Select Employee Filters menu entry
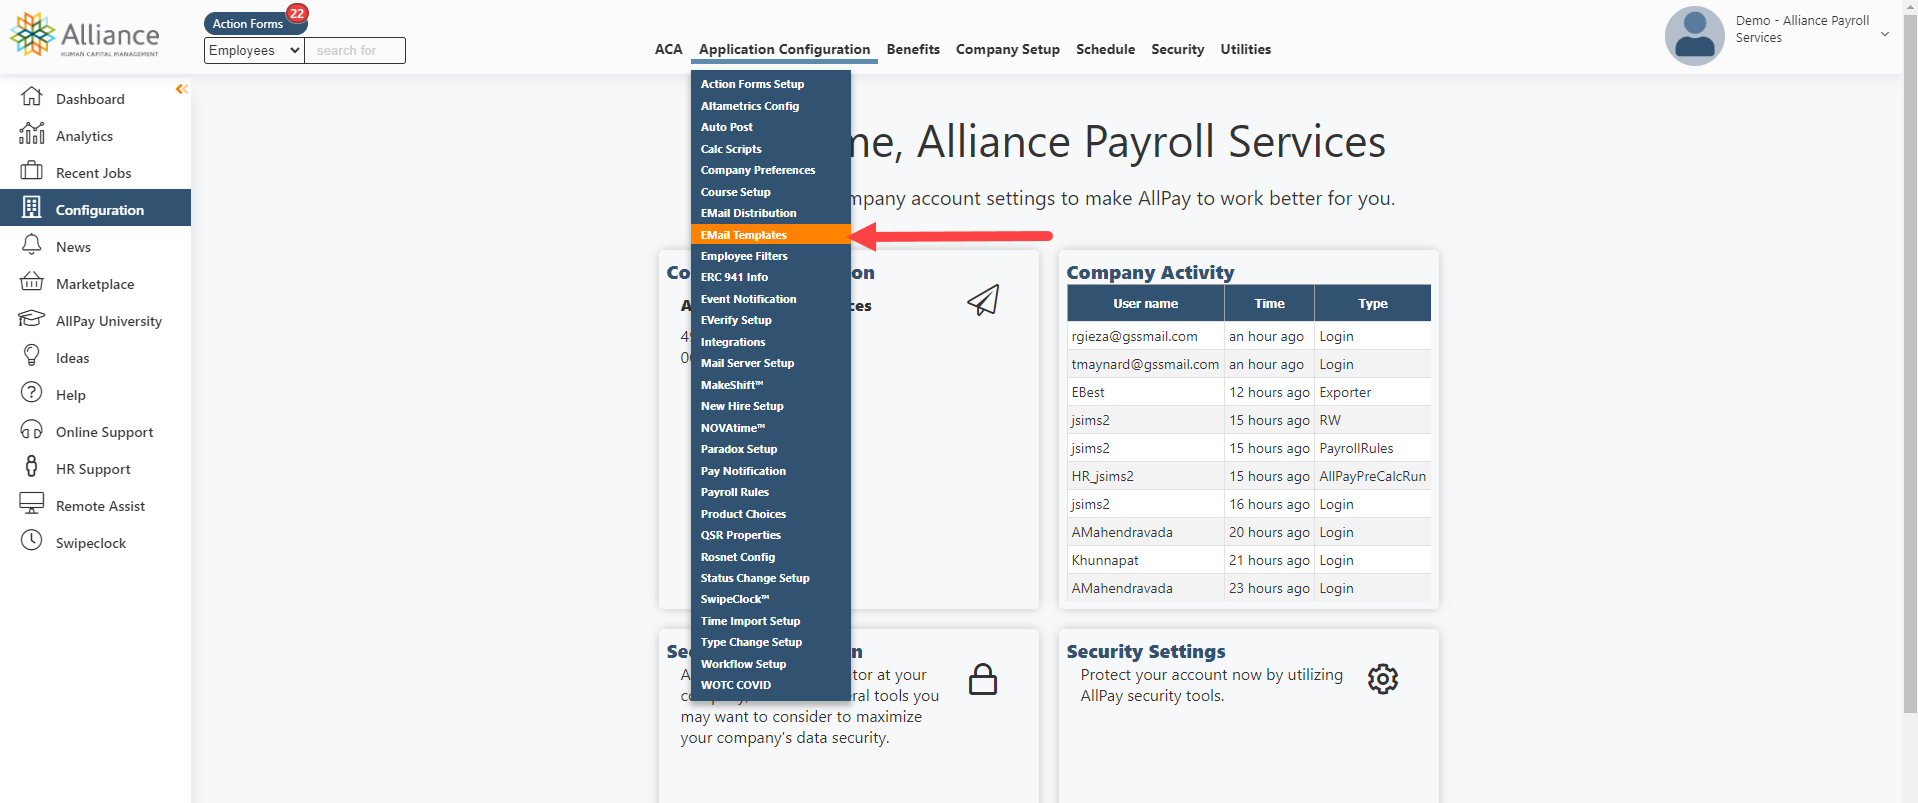Image resolution: width=1918 pixels, height=803 pixels. (x=770, y=256)
